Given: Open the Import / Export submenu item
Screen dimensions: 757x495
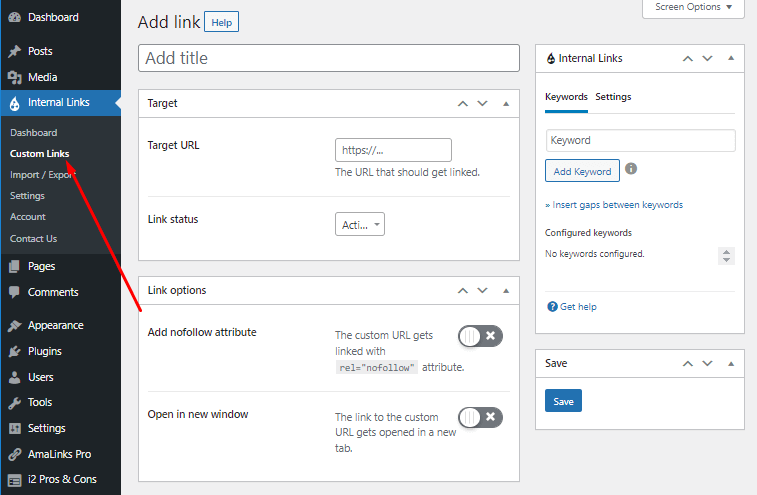Looking at the screenshot, I should click(x=43, y=175).
